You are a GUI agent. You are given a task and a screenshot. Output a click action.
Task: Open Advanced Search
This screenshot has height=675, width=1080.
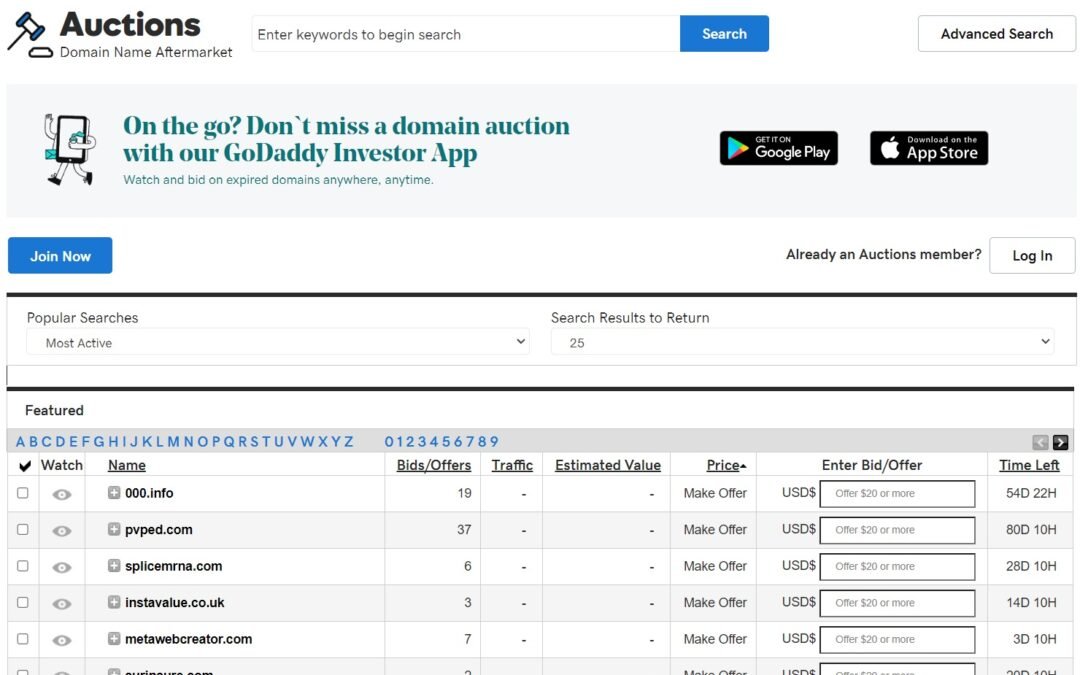coord(997,34)
